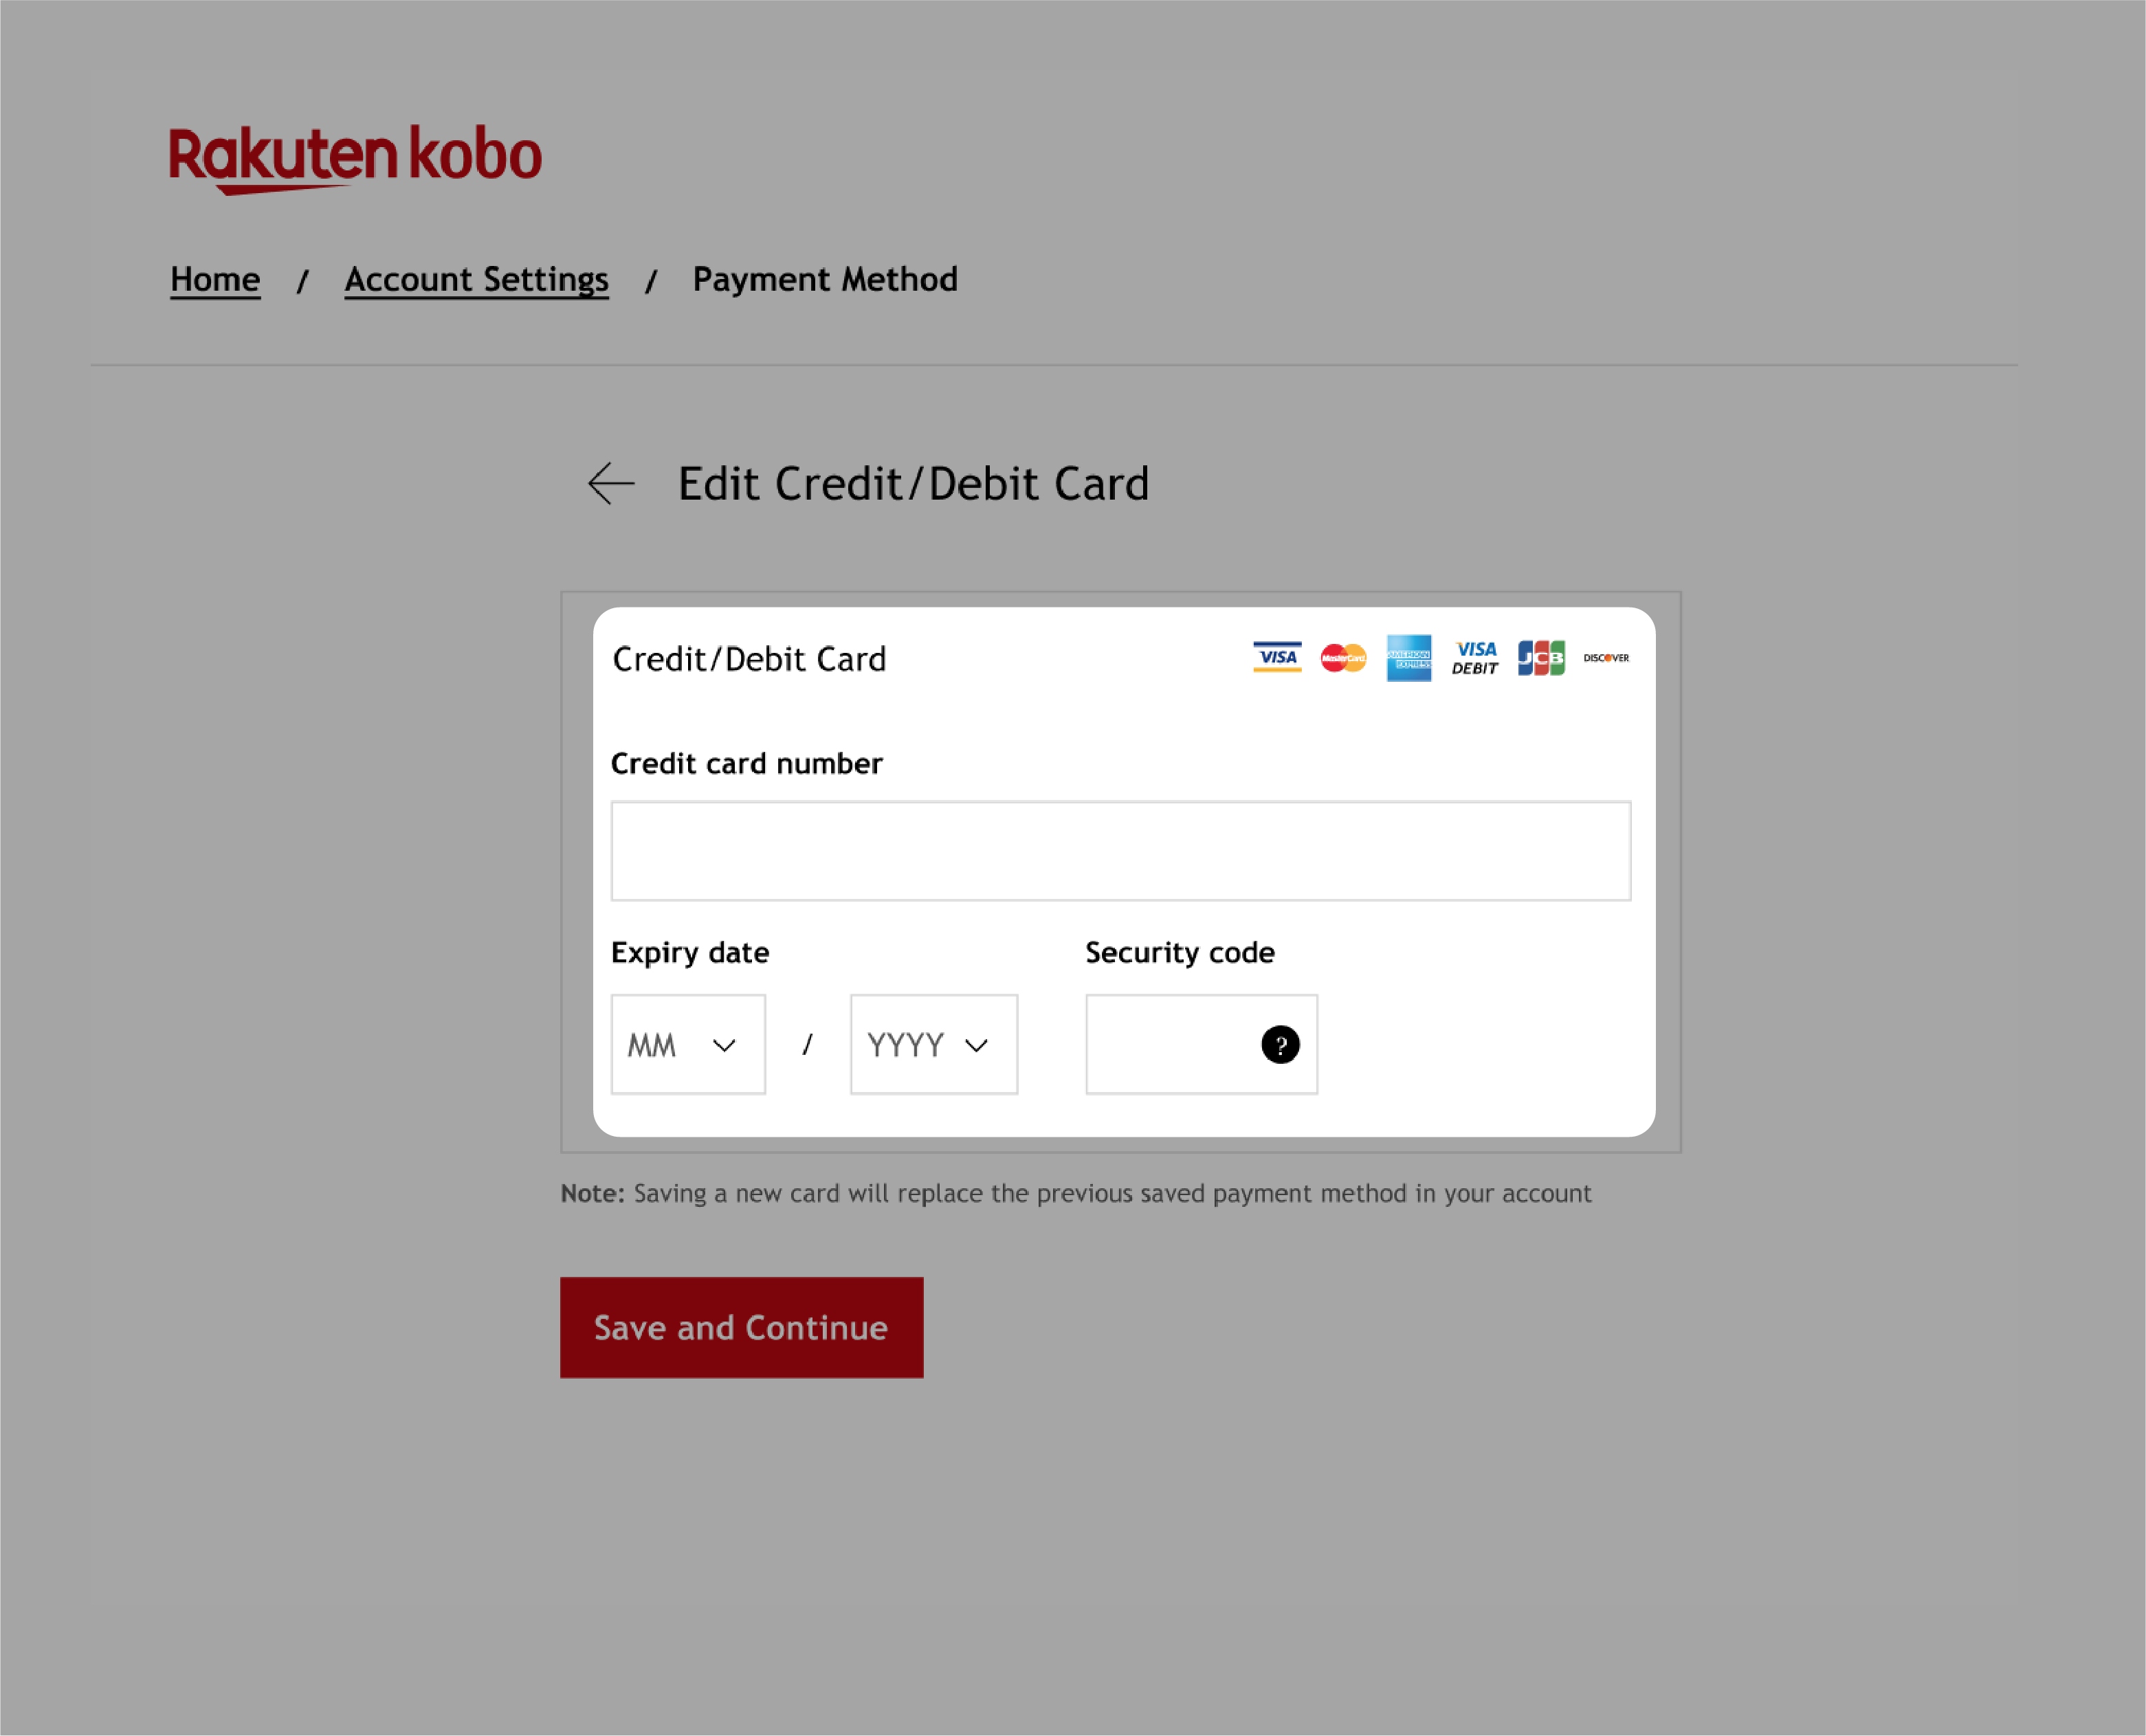Select the credit card number input field

tap(1122, 850)
